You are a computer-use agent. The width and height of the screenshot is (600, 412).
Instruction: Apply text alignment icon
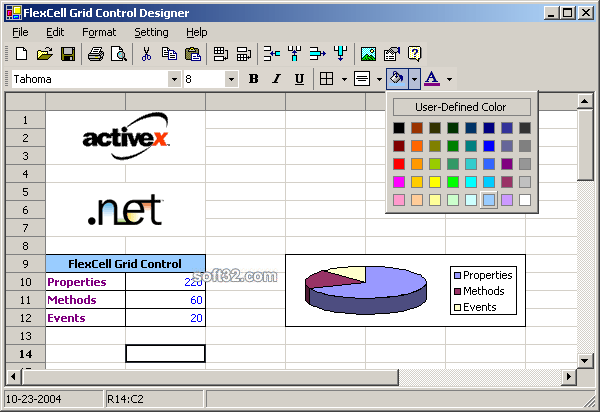[x=362, y=79]
